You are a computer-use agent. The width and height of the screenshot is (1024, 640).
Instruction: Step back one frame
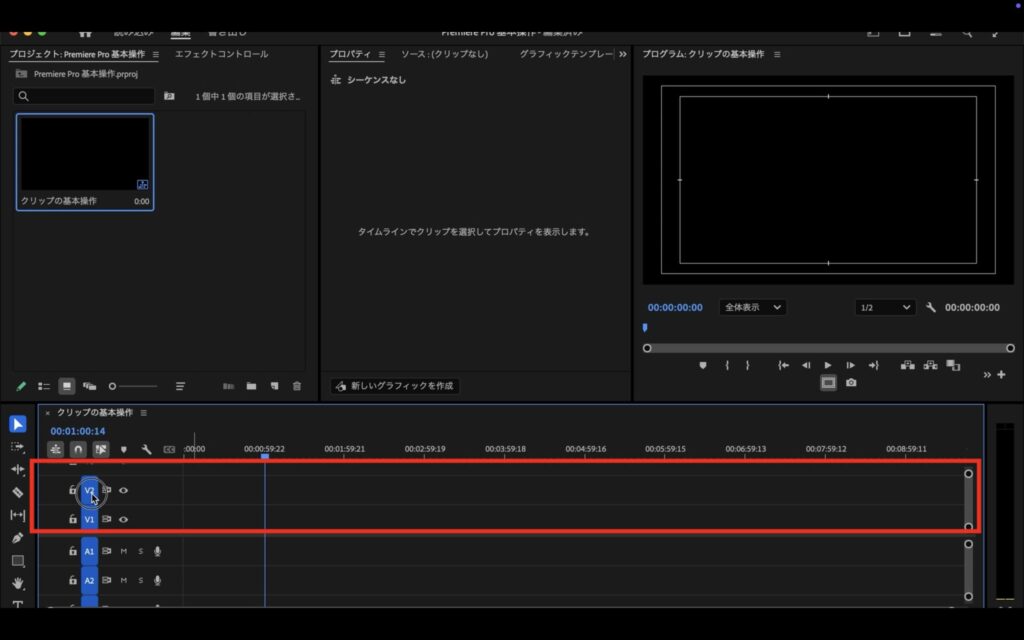[806, 366]
